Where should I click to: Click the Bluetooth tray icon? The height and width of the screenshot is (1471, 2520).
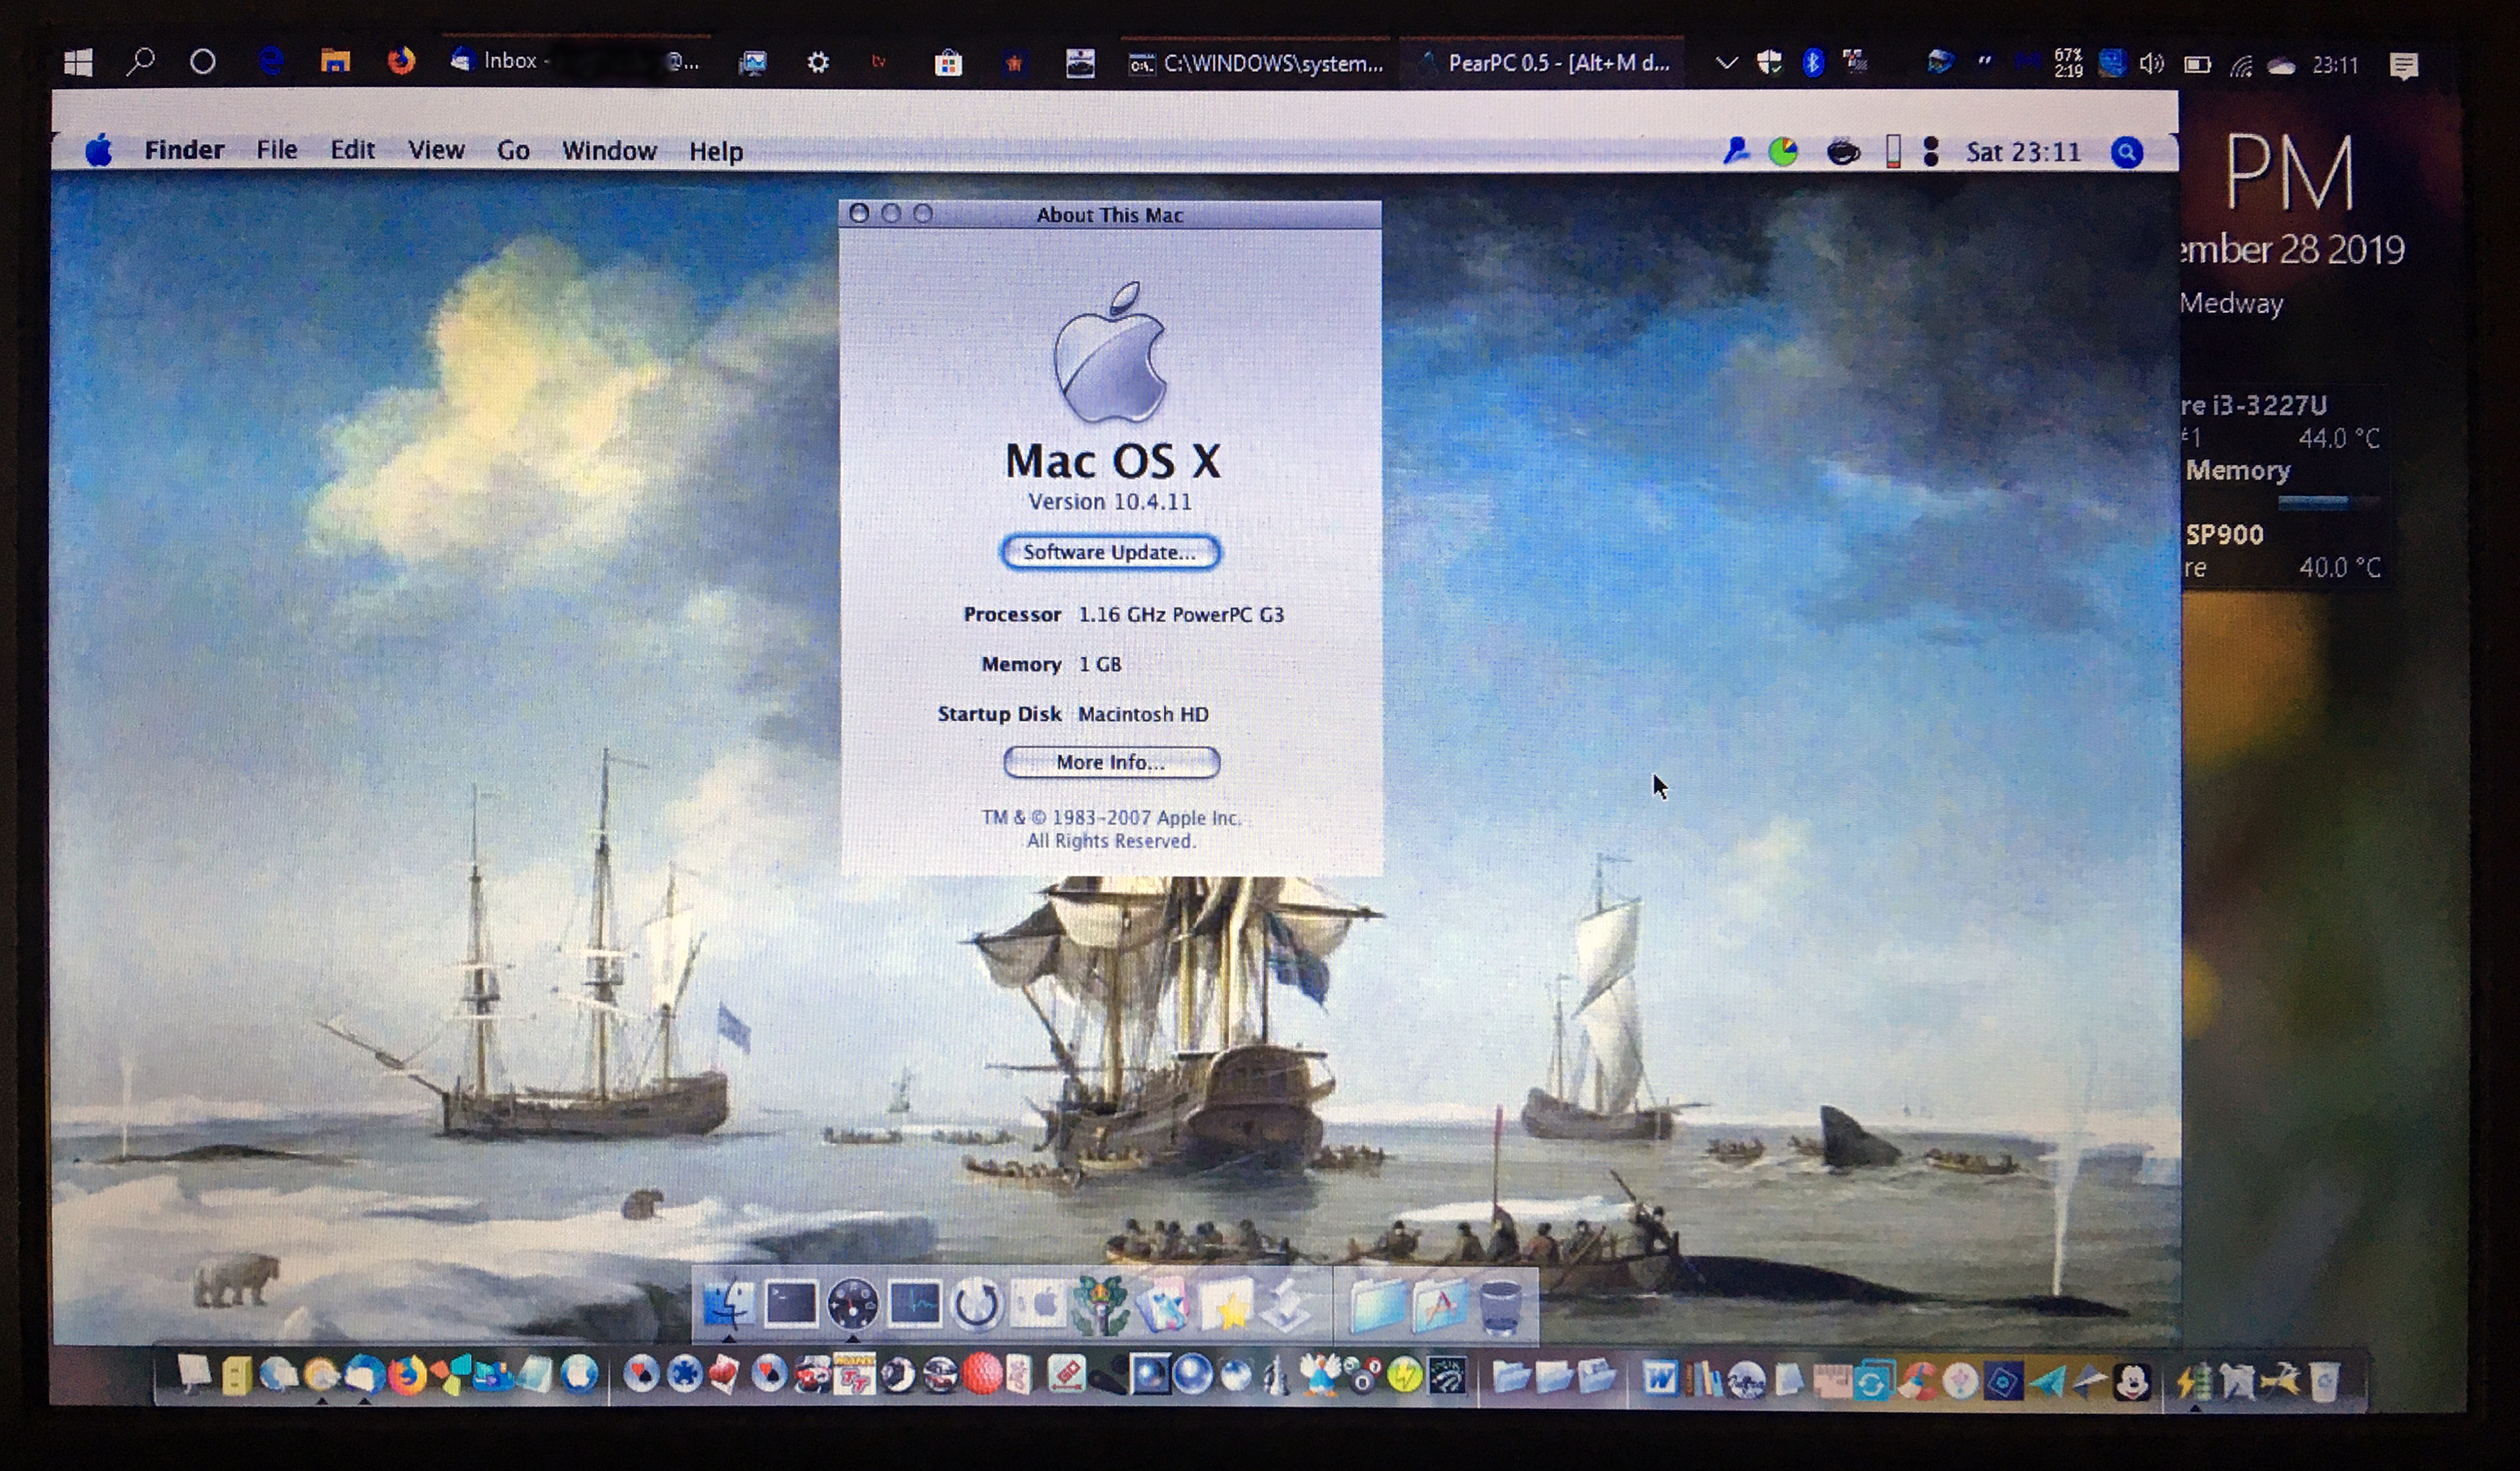1813,63
